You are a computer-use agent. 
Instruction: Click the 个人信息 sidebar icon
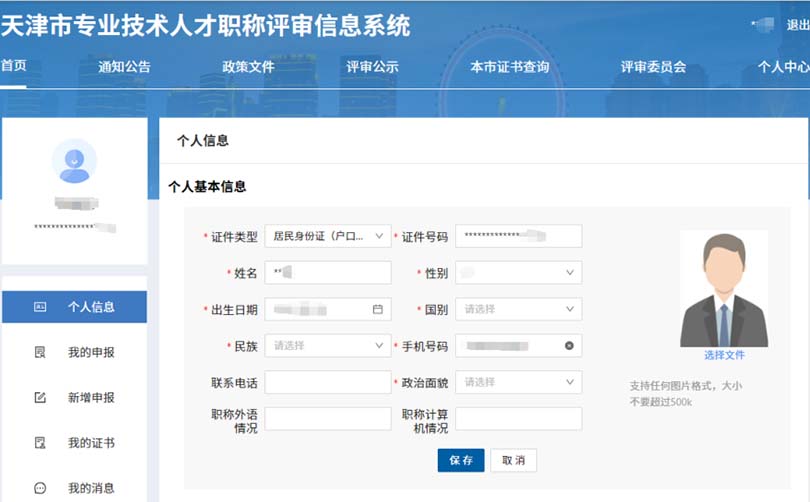click(40, 307)
